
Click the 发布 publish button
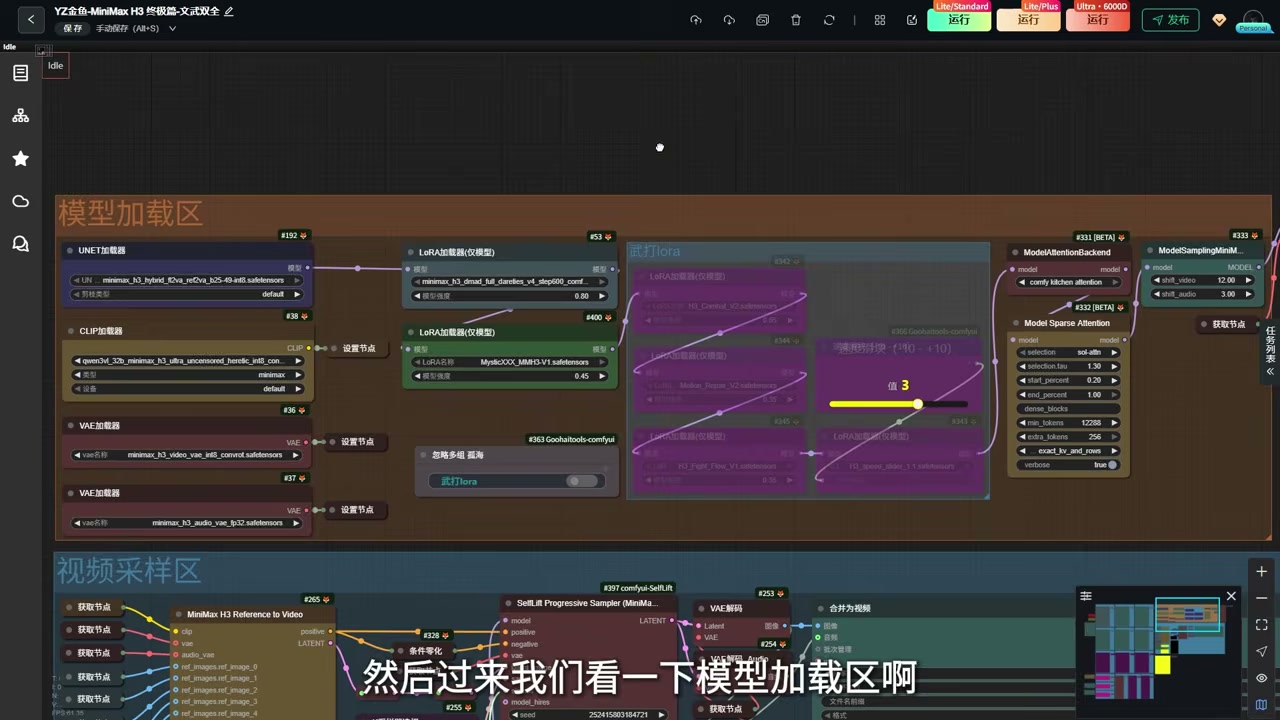[x=1170, y=20]
